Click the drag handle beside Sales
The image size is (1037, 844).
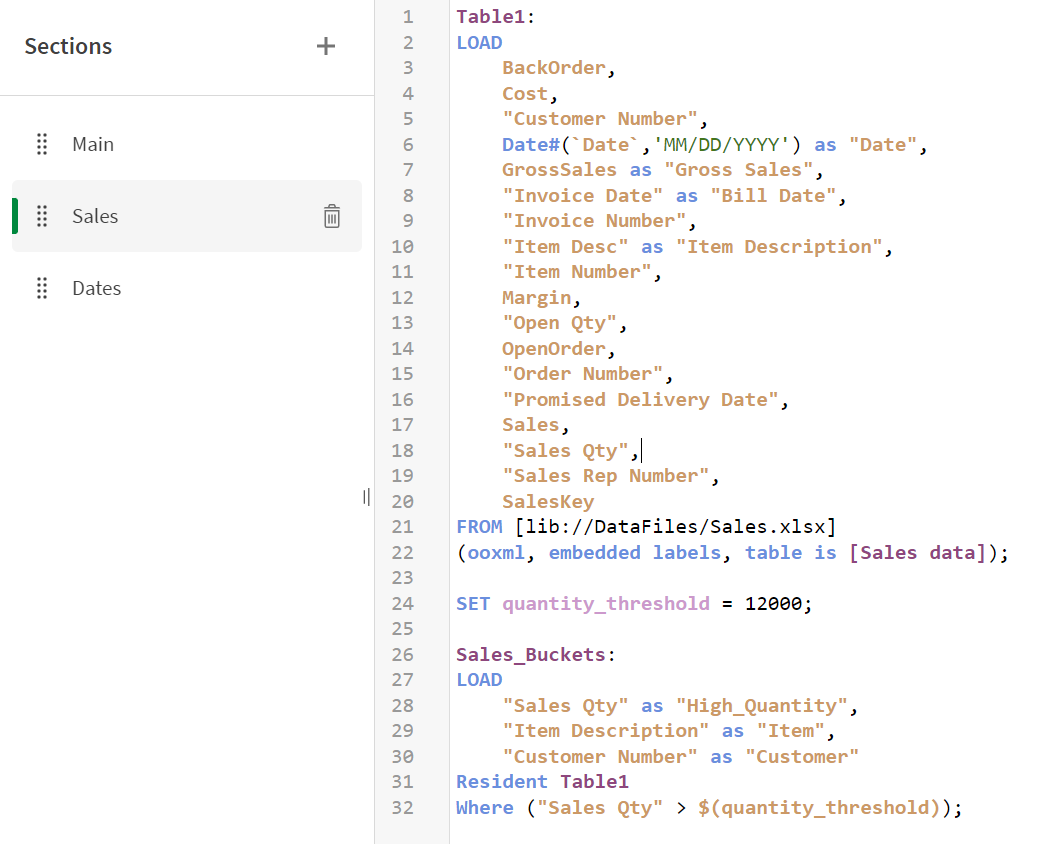point(42,216)
